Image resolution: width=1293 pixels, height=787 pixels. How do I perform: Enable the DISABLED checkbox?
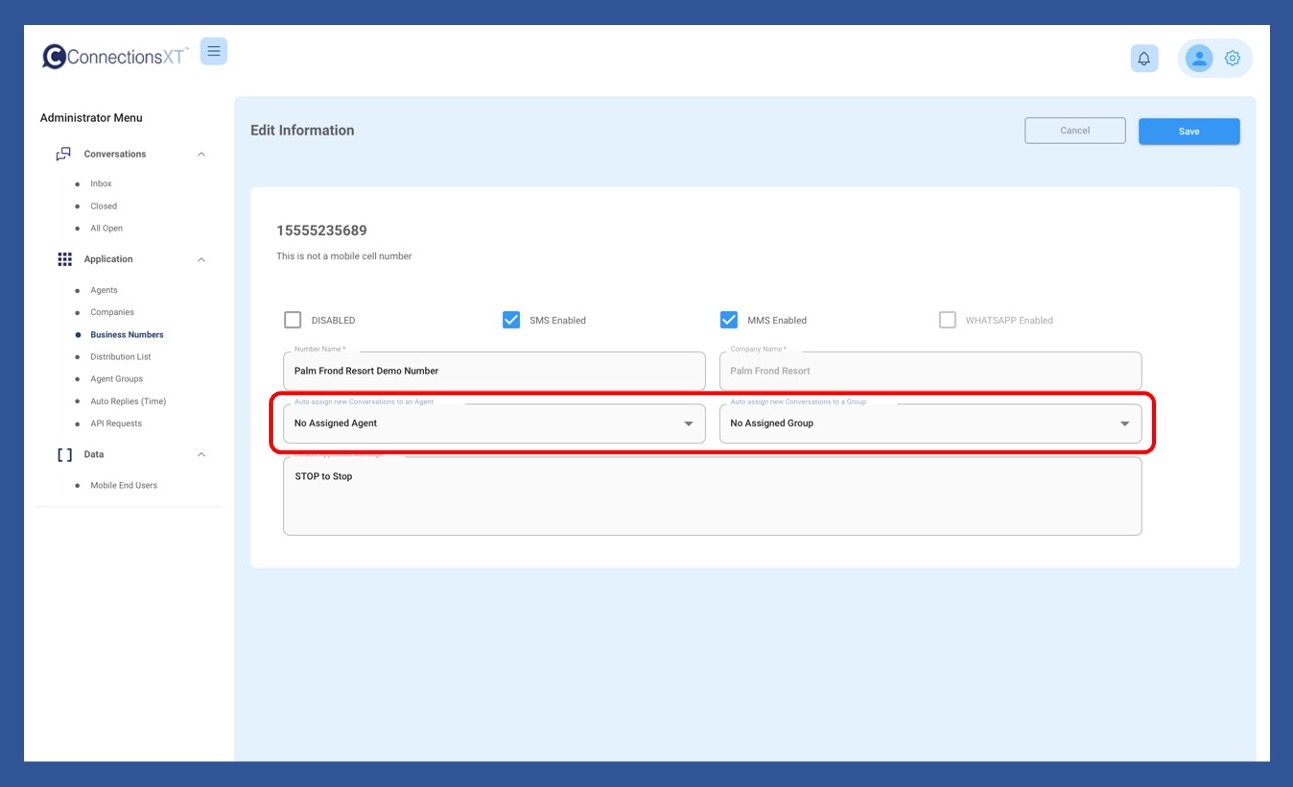[x=293, y=320]
